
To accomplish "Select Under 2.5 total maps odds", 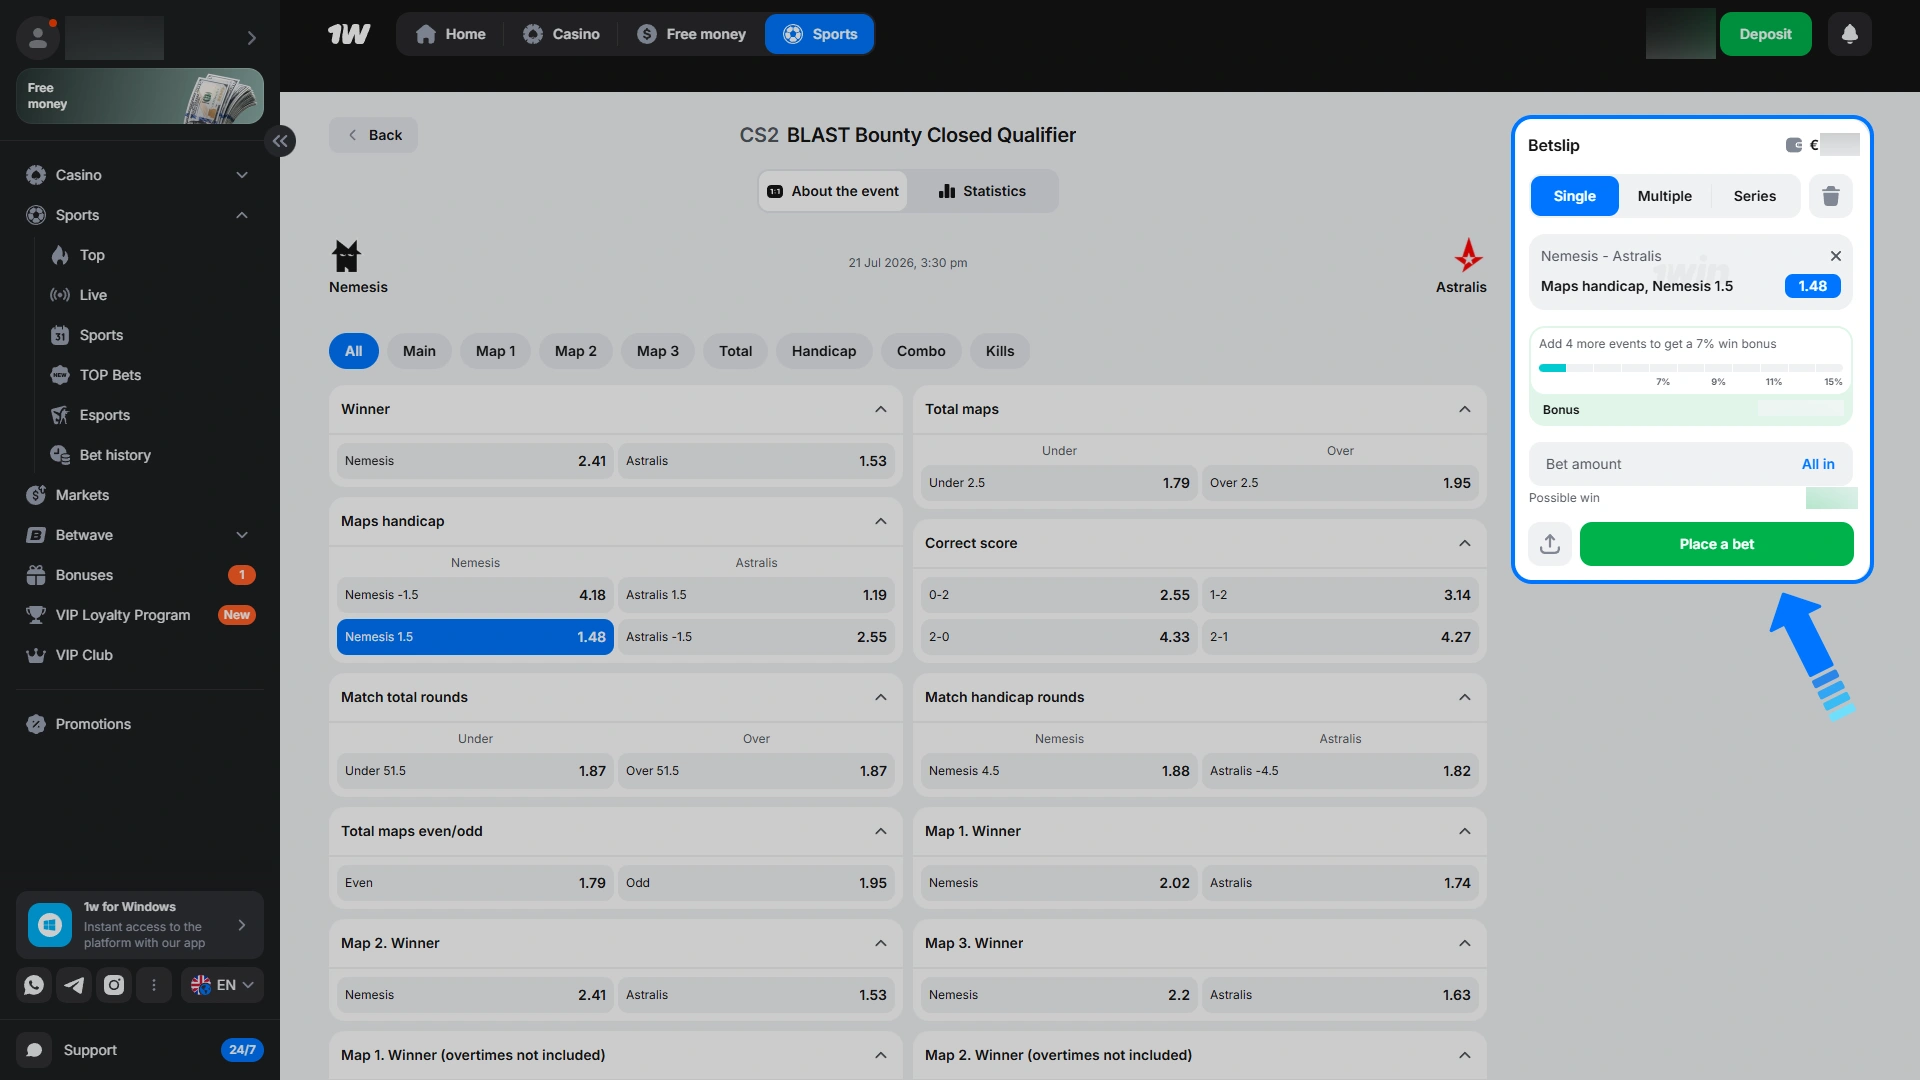I will 1059,483.
